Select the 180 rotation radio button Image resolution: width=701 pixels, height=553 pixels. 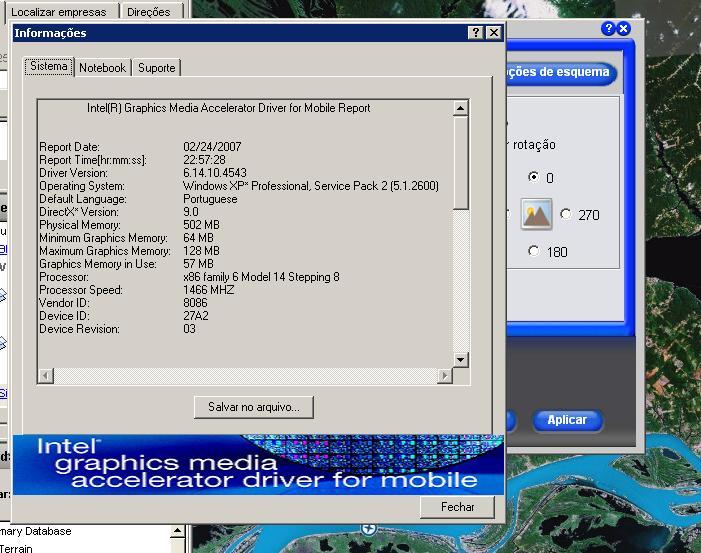pos(533,251)
